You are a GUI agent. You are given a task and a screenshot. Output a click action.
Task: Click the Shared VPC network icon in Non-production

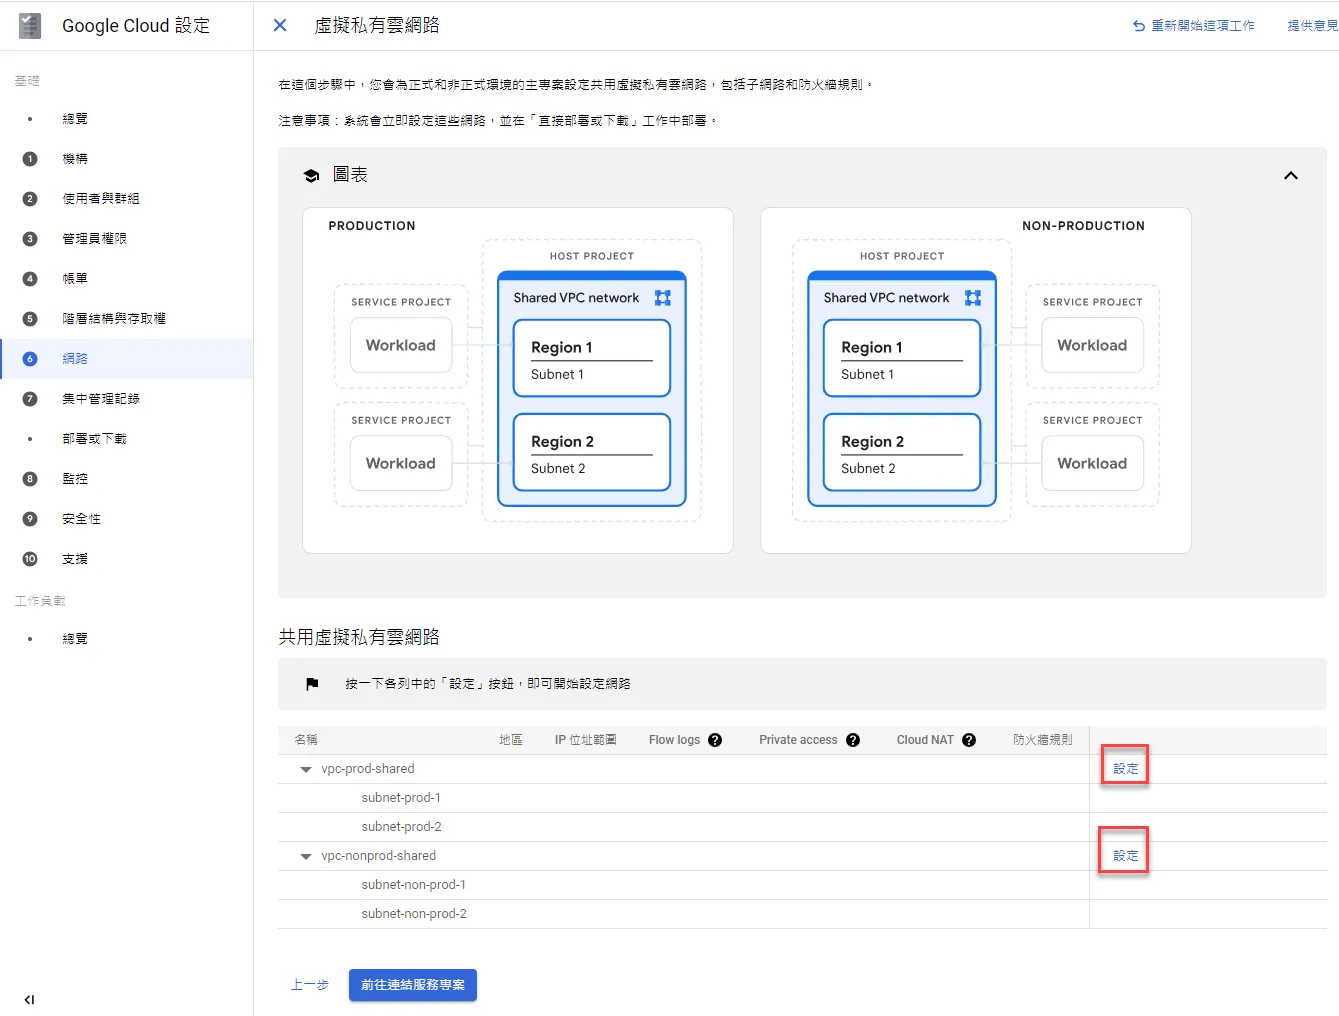click(x=973, y=298)
